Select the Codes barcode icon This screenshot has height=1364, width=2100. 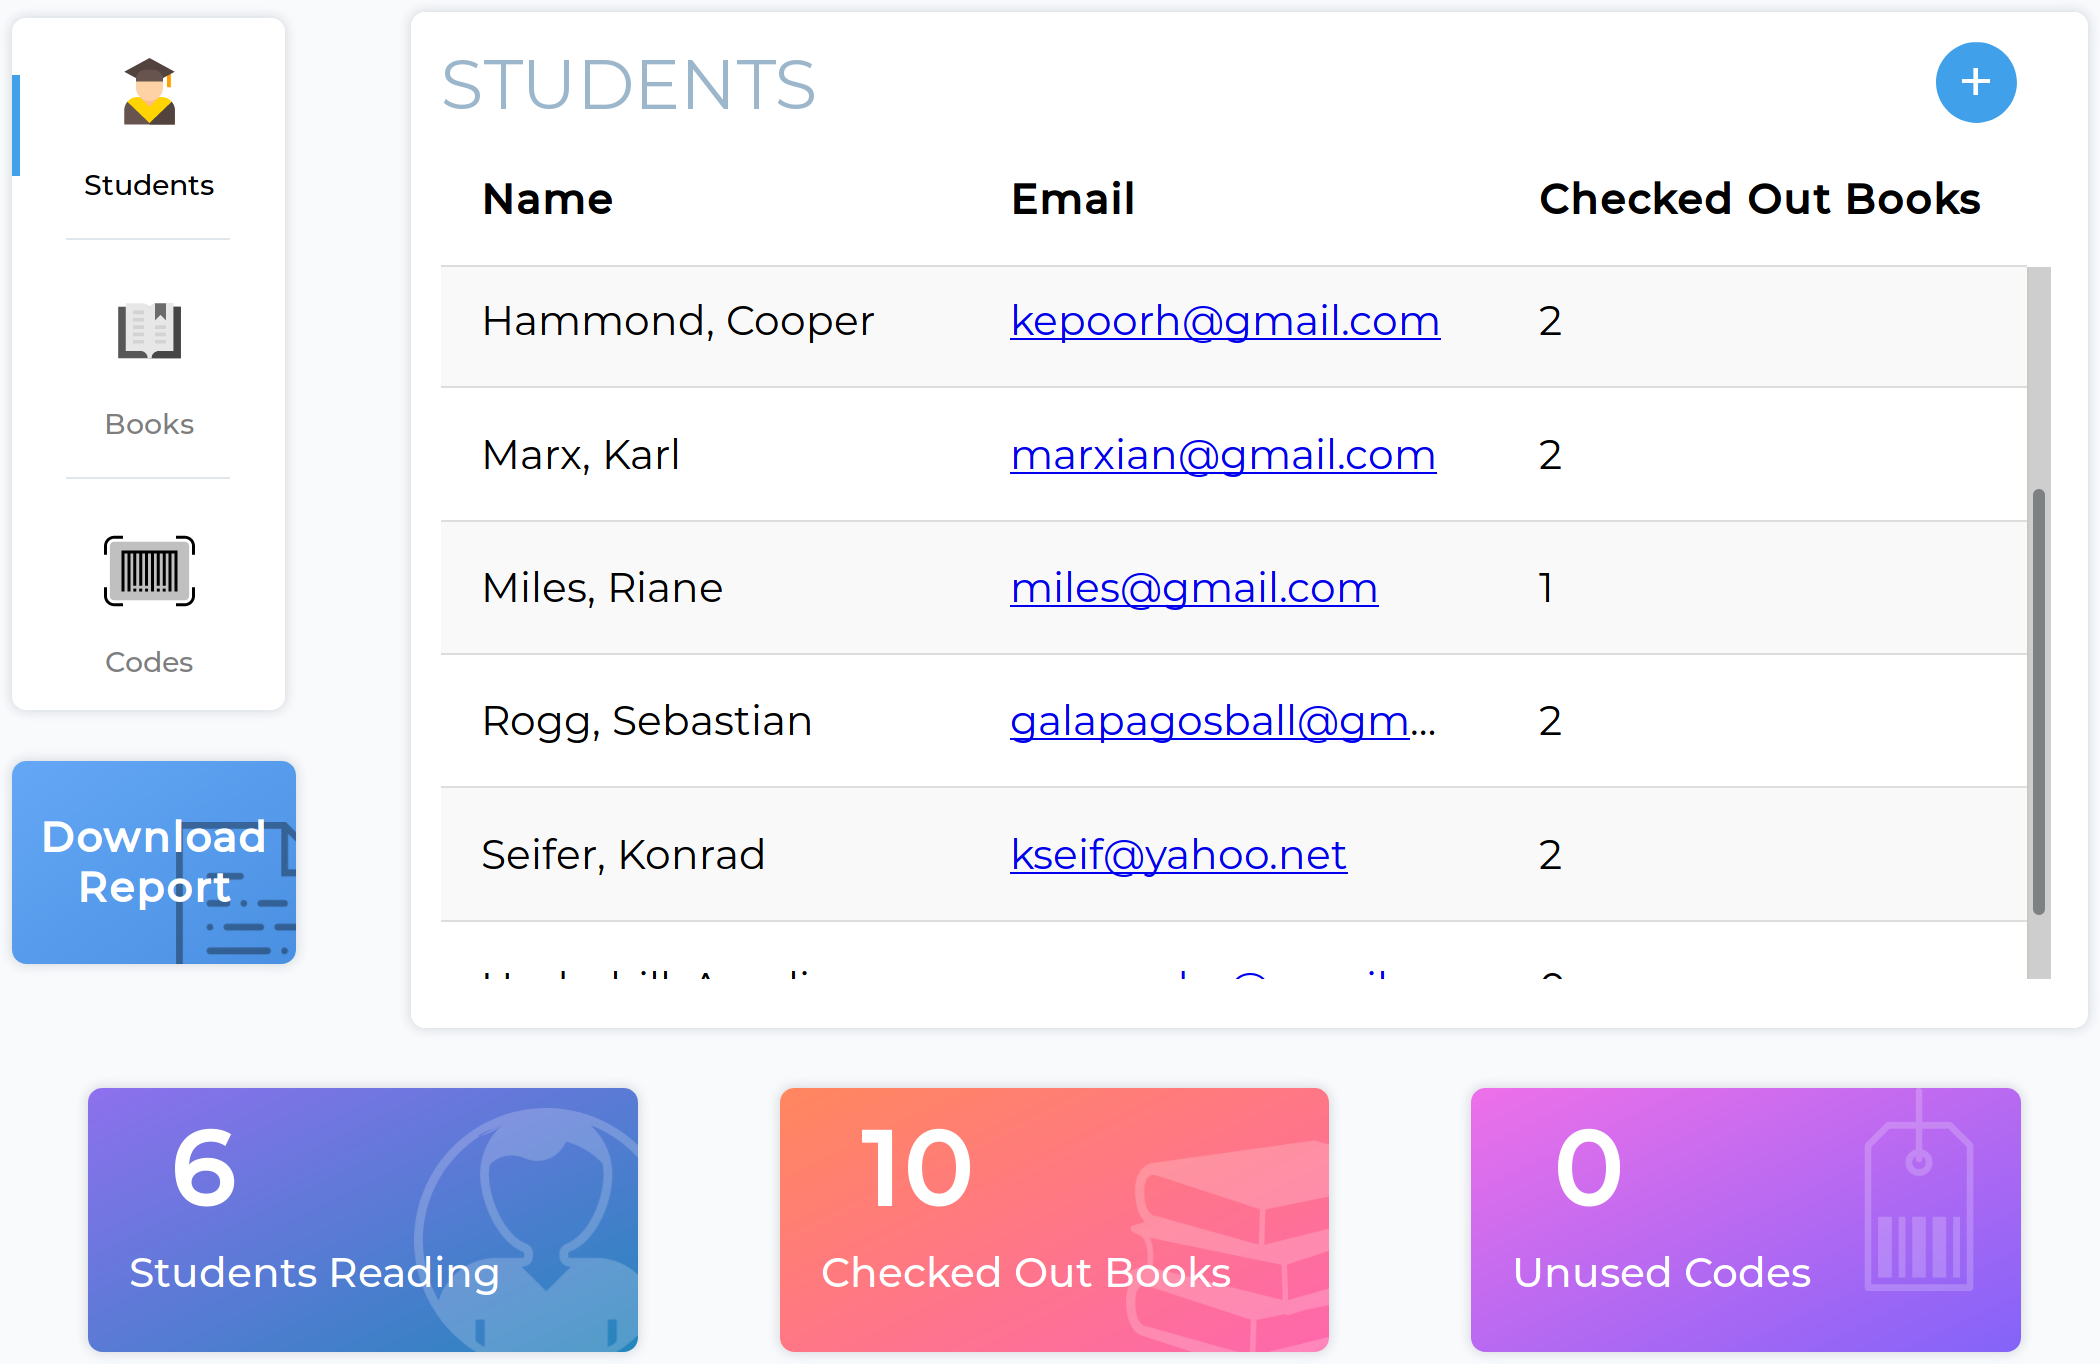[x=149, y=571]
